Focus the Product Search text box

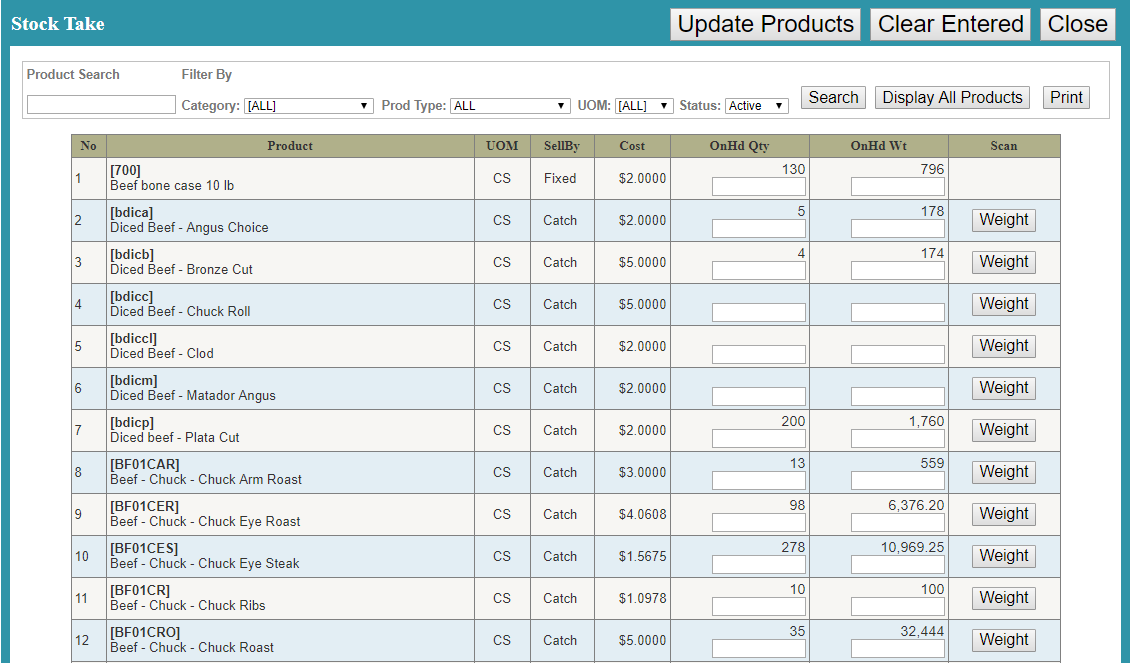(101, 105)
